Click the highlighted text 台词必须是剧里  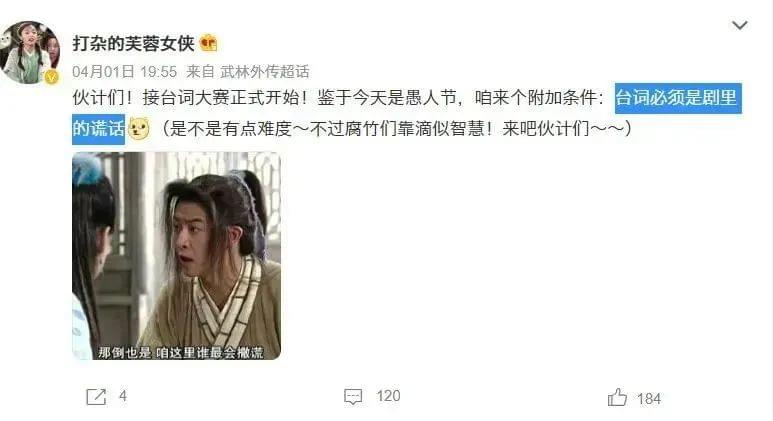click(x=678, y=98)
